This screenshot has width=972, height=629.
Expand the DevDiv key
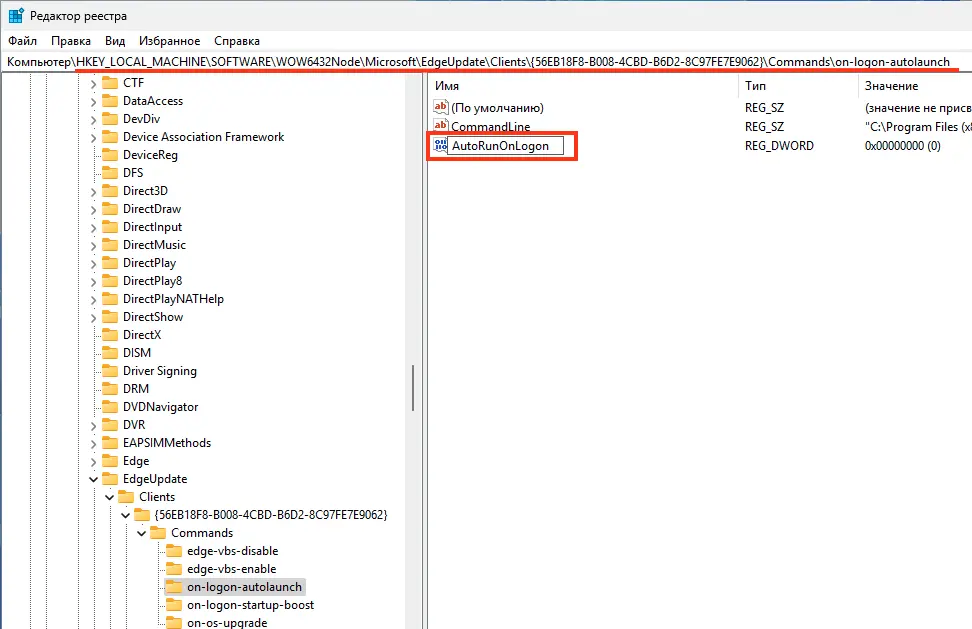(94, 119)
